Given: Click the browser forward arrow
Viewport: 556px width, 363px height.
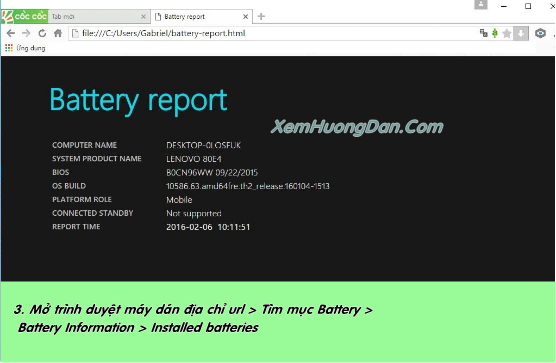Looking at the screenshot, I should (x=26, y=33).
